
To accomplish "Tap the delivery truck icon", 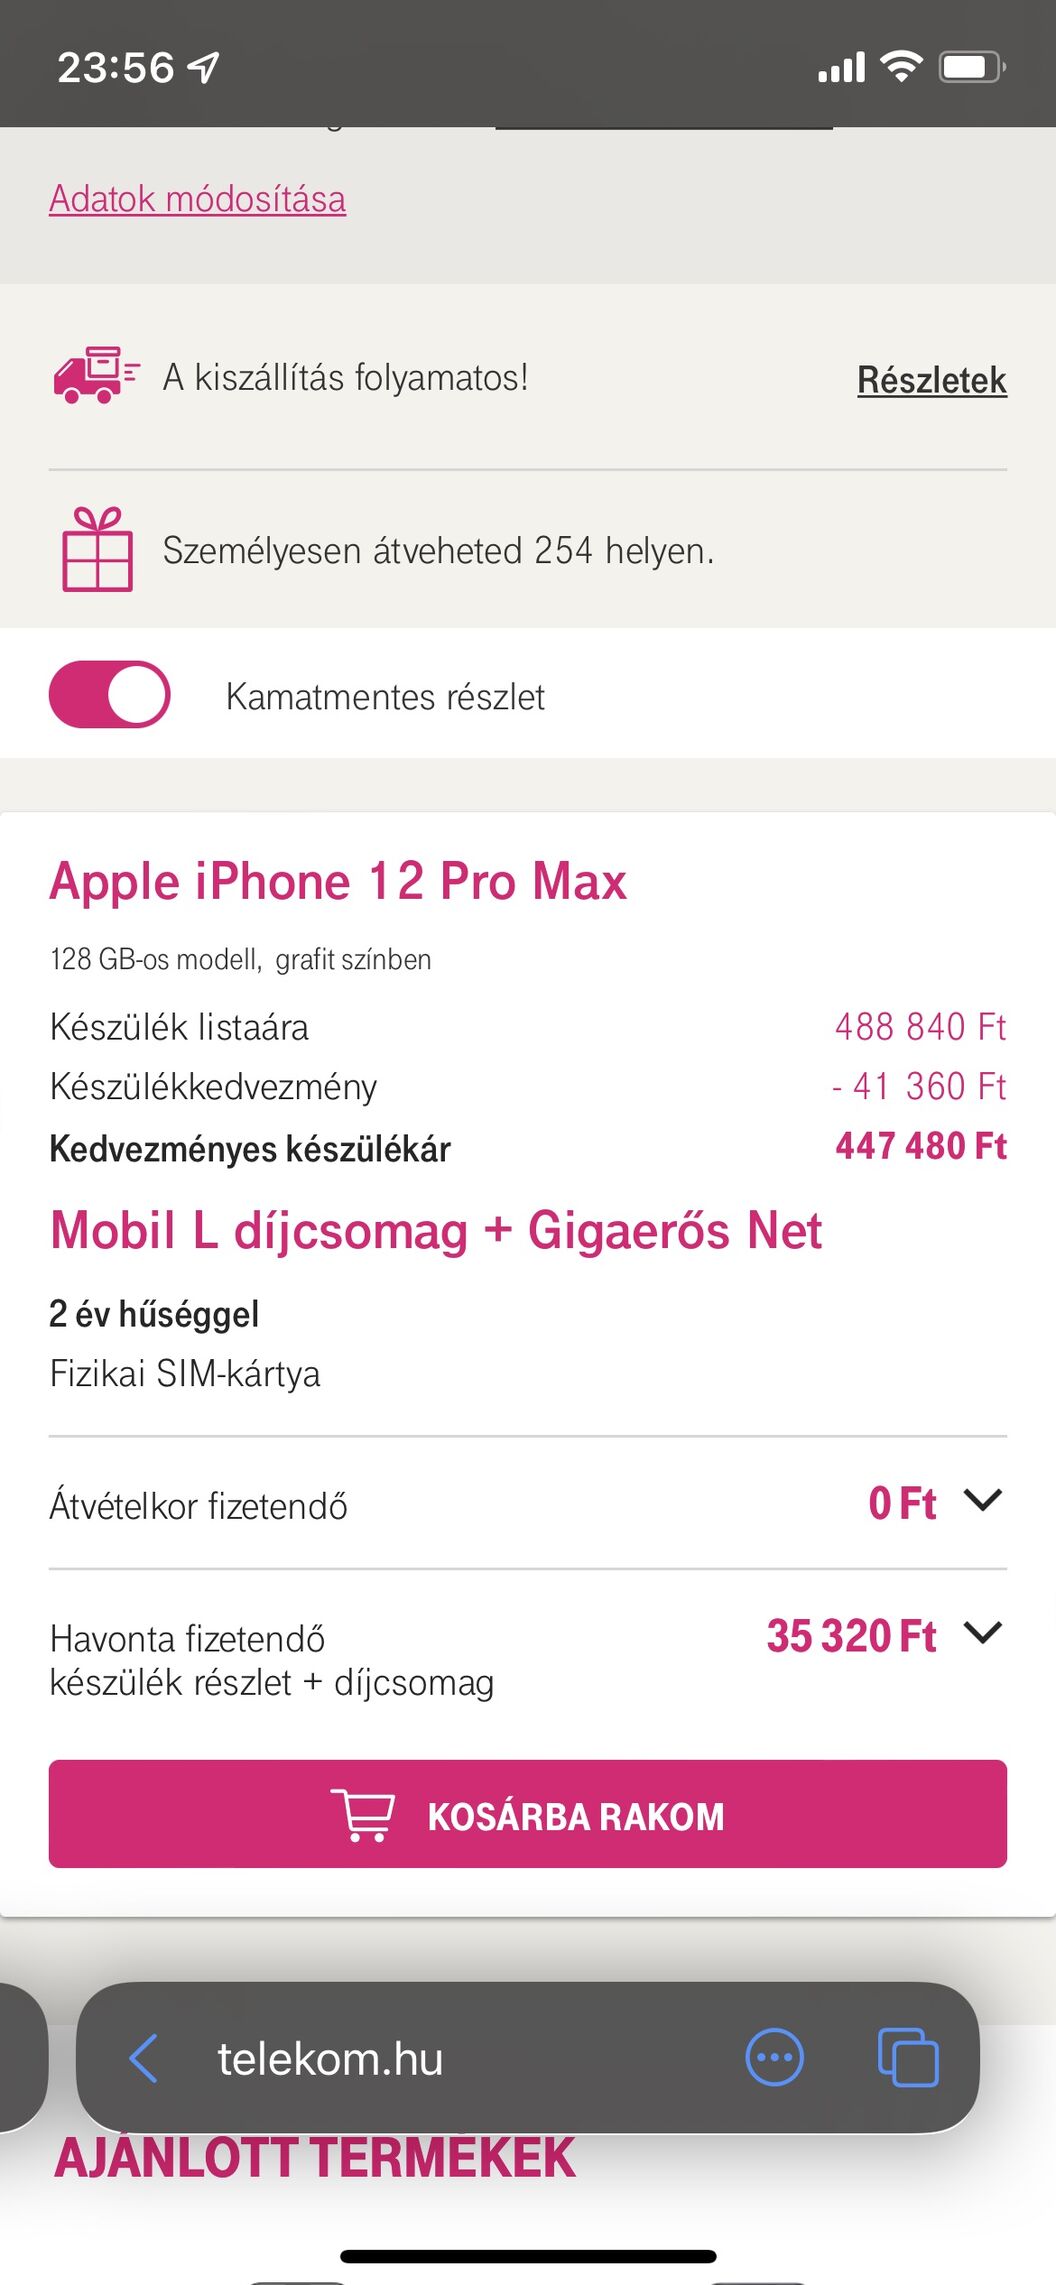I will (x=96, y=376).
